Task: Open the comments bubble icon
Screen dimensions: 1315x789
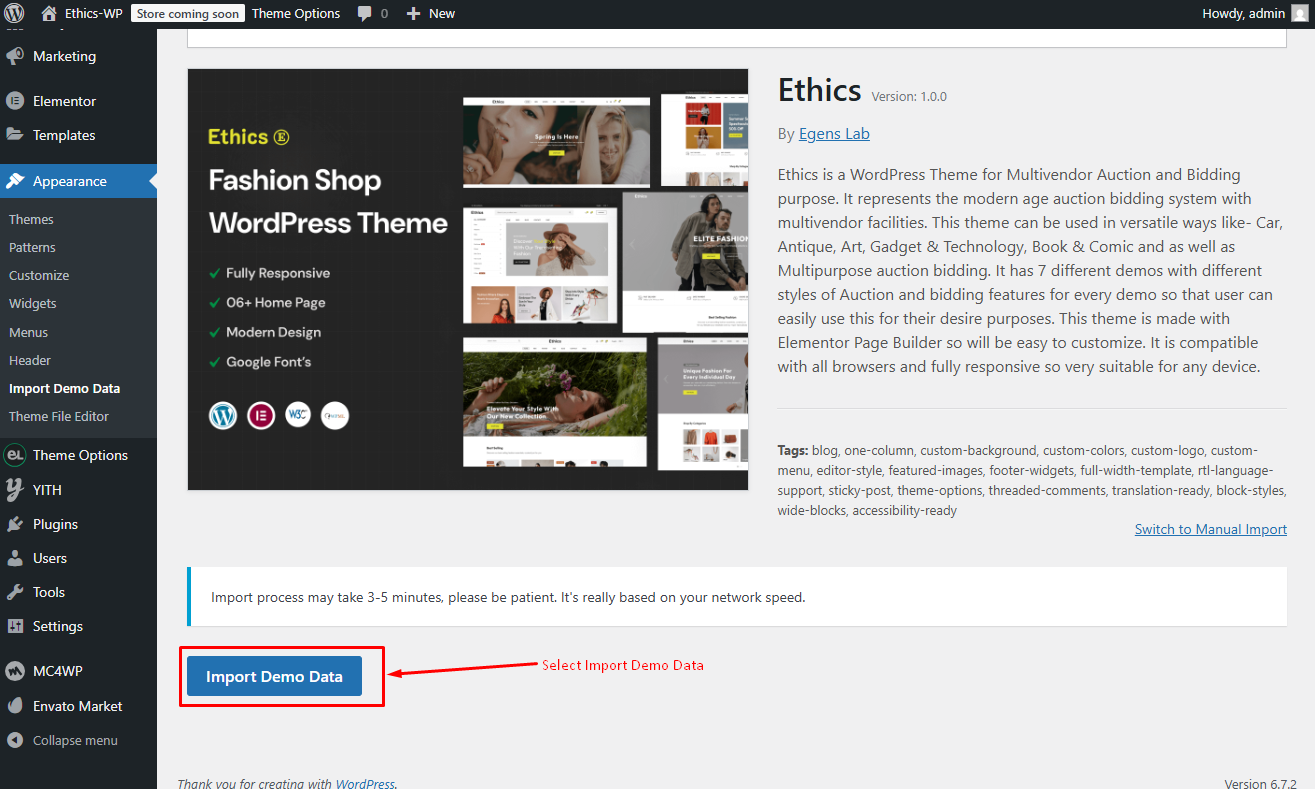Action: [x=365, y=13]
